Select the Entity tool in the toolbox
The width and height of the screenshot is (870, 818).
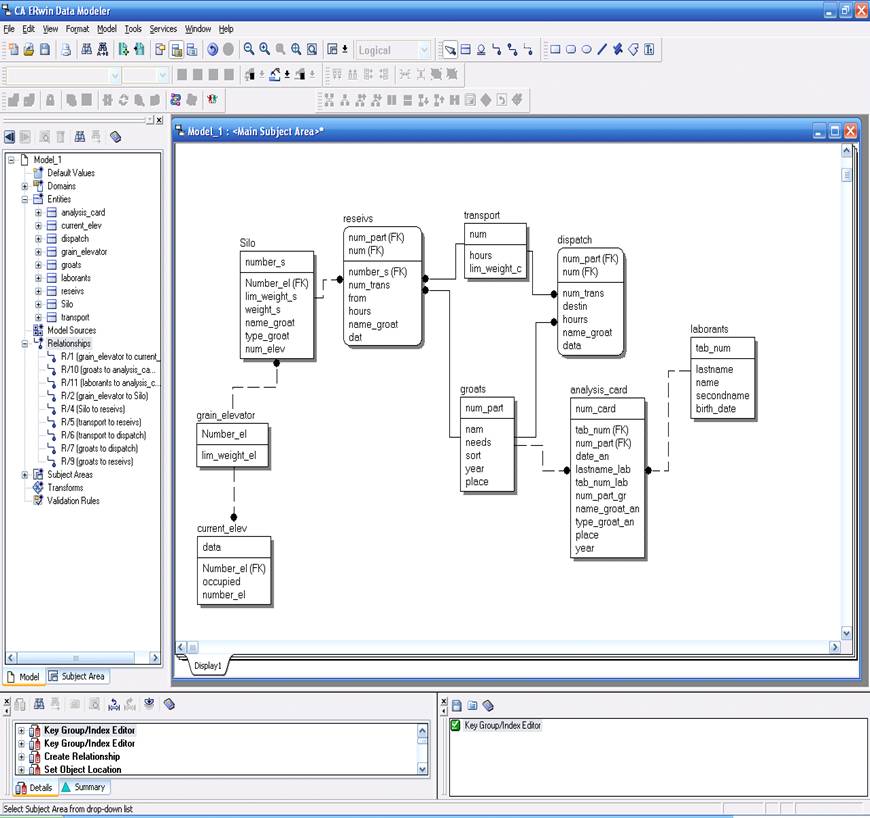pos(465,49)
